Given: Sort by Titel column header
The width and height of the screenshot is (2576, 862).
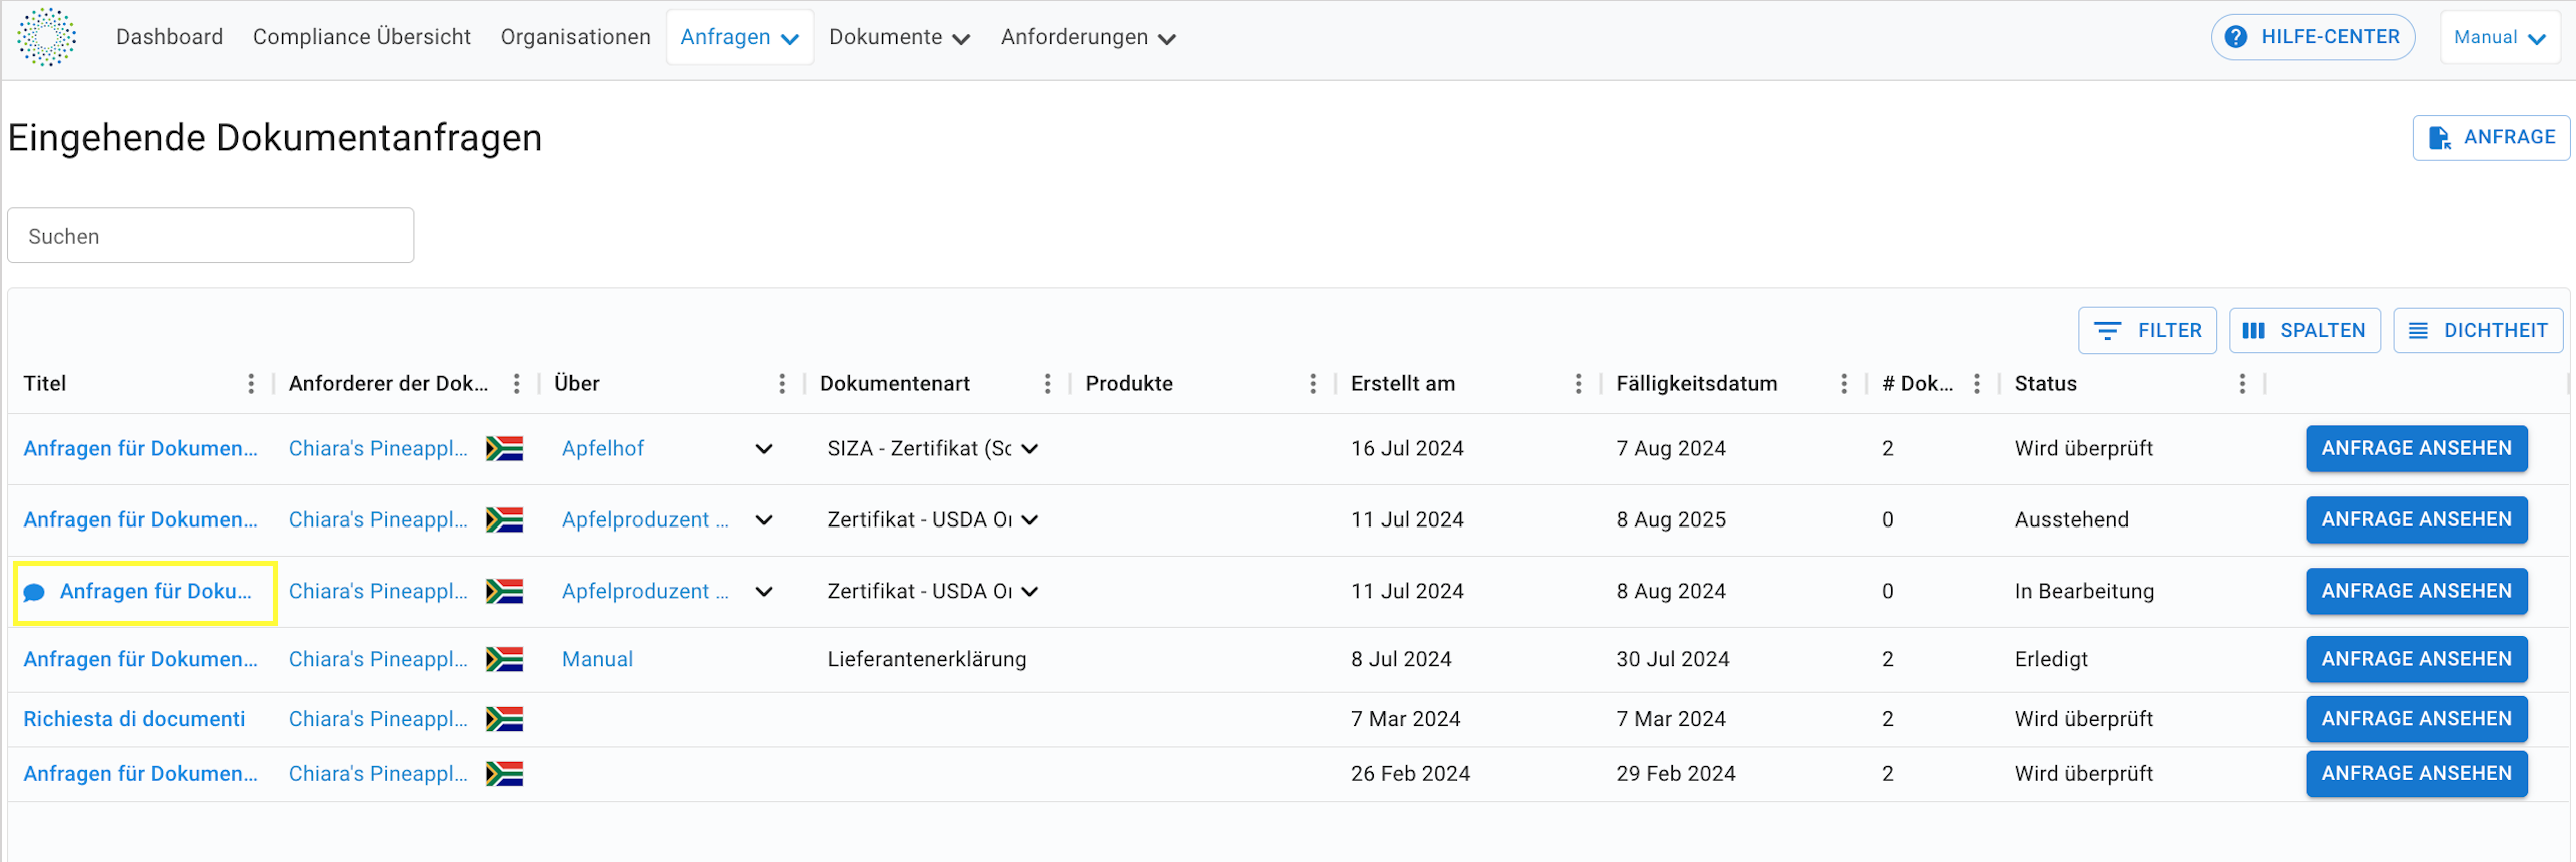Looking at the screenshot, I should tap(45, 384).
